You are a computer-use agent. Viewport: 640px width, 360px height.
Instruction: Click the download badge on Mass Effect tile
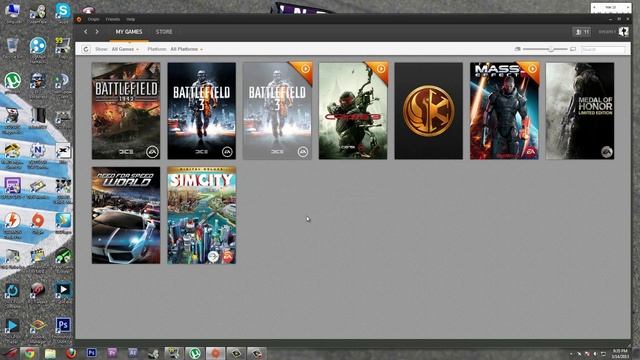[x=532, y=69]
